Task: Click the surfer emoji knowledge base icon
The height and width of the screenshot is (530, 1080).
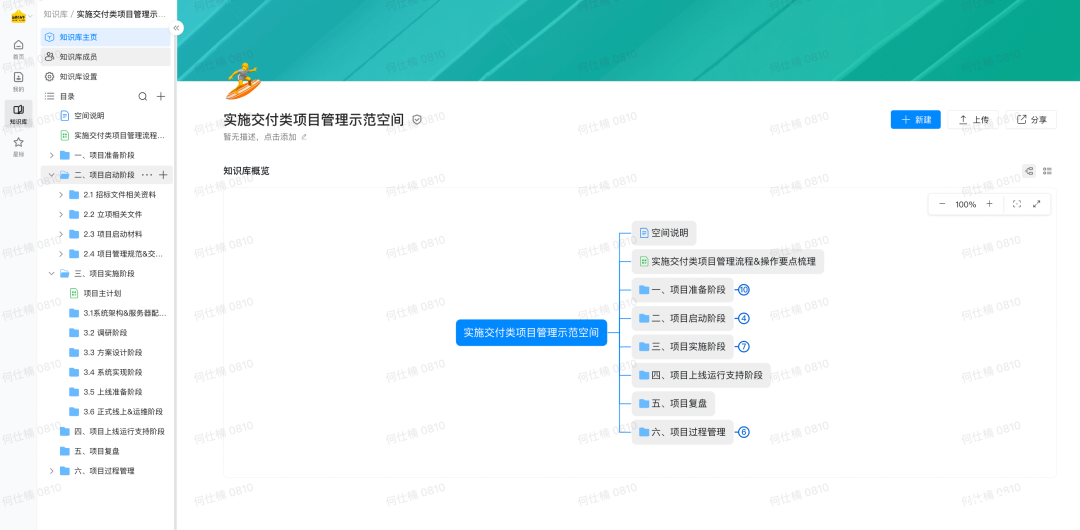Action: point(243,81)
